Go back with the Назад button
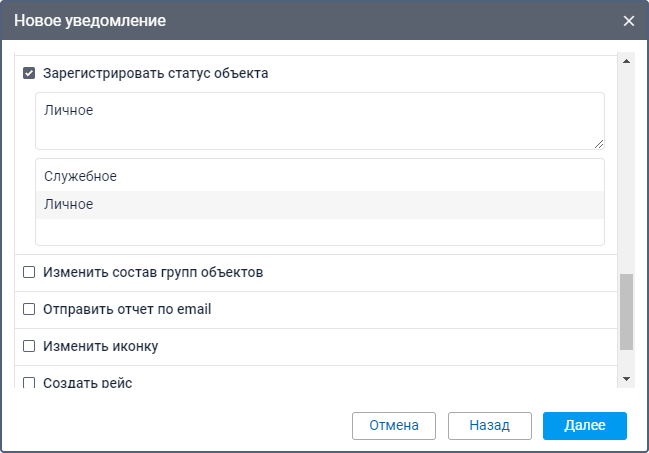Viewport: 649px width, 453px height. pyautogui.click(x=489, y=425)
